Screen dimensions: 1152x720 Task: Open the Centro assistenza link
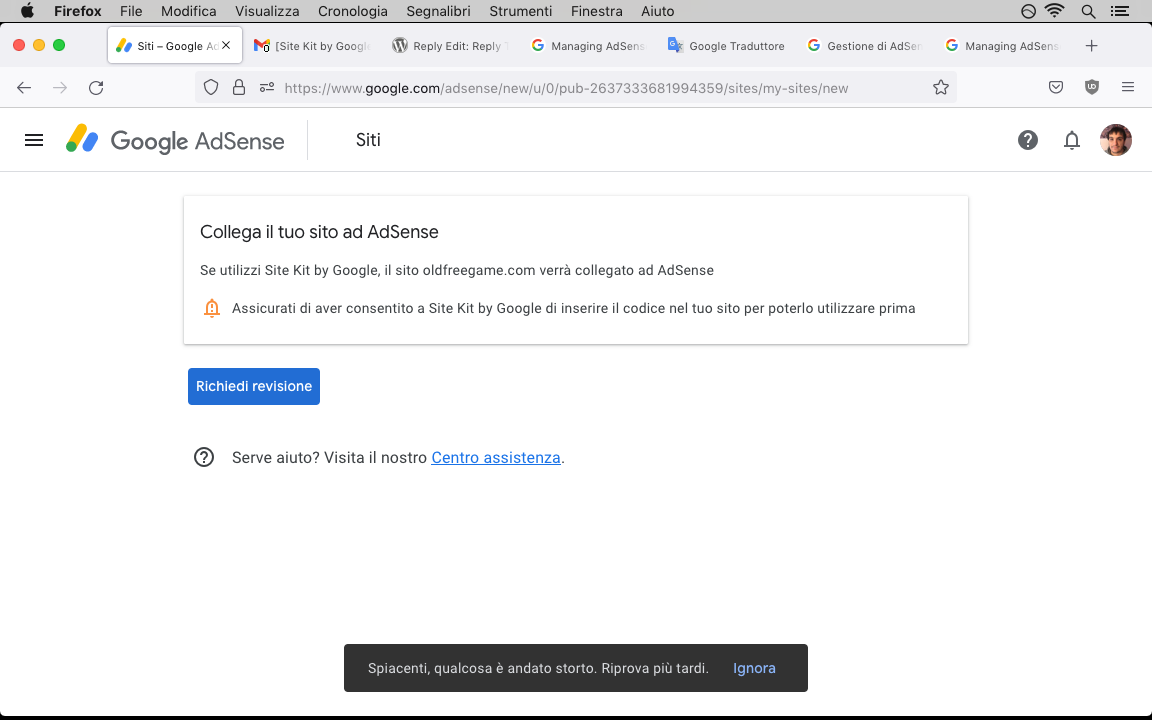496,457
